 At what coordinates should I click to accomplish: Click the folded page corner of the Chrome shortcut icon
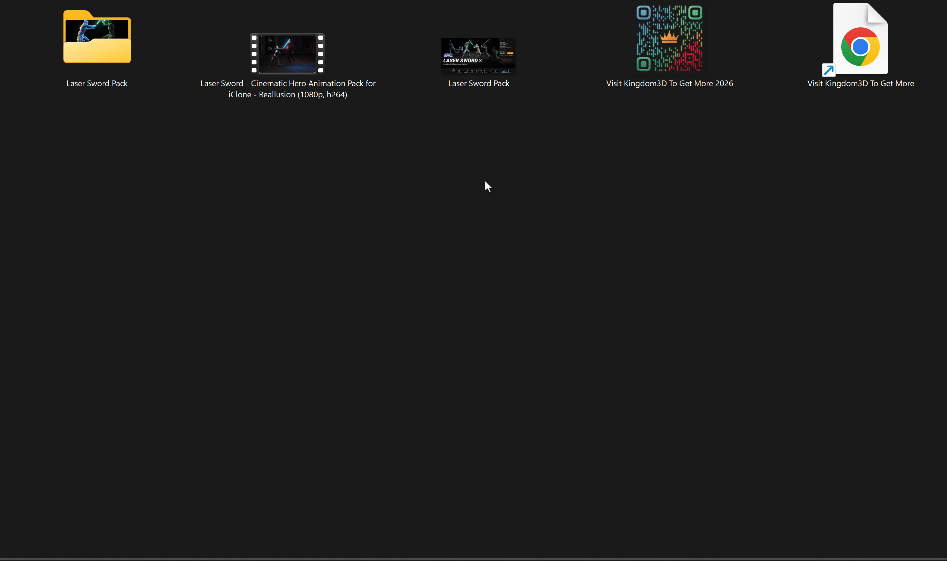[878, 13]
